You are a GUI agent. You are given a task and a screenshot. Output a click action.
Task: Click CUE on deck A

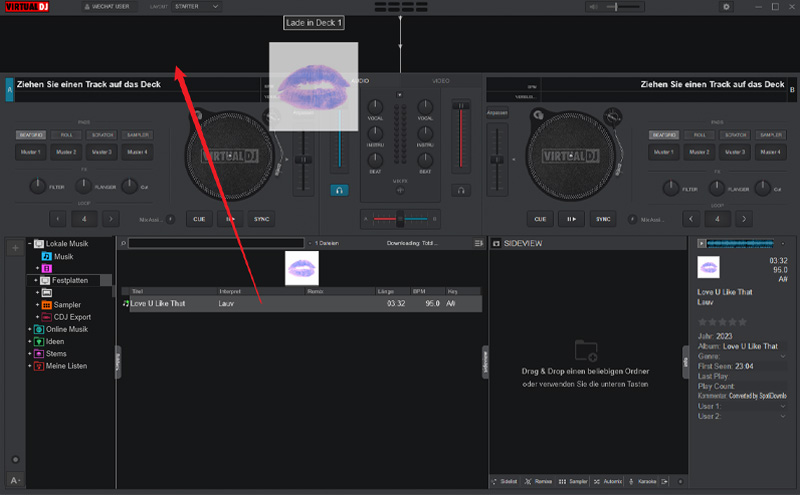pos(199,219)
